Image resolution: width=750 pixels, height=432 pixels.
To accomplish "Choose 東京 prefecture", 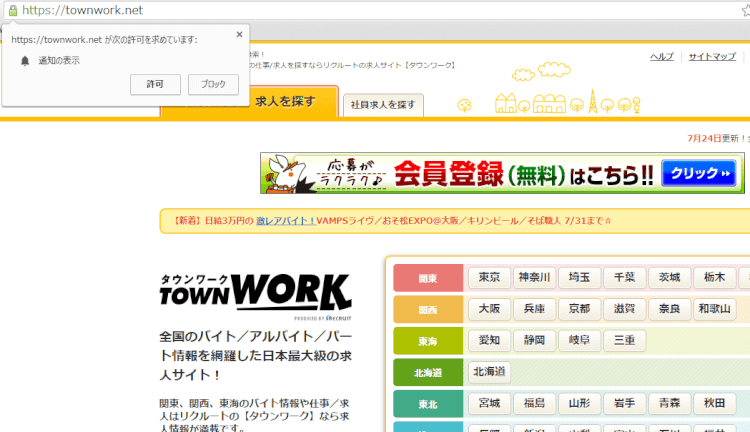I will tap(489, 277).
